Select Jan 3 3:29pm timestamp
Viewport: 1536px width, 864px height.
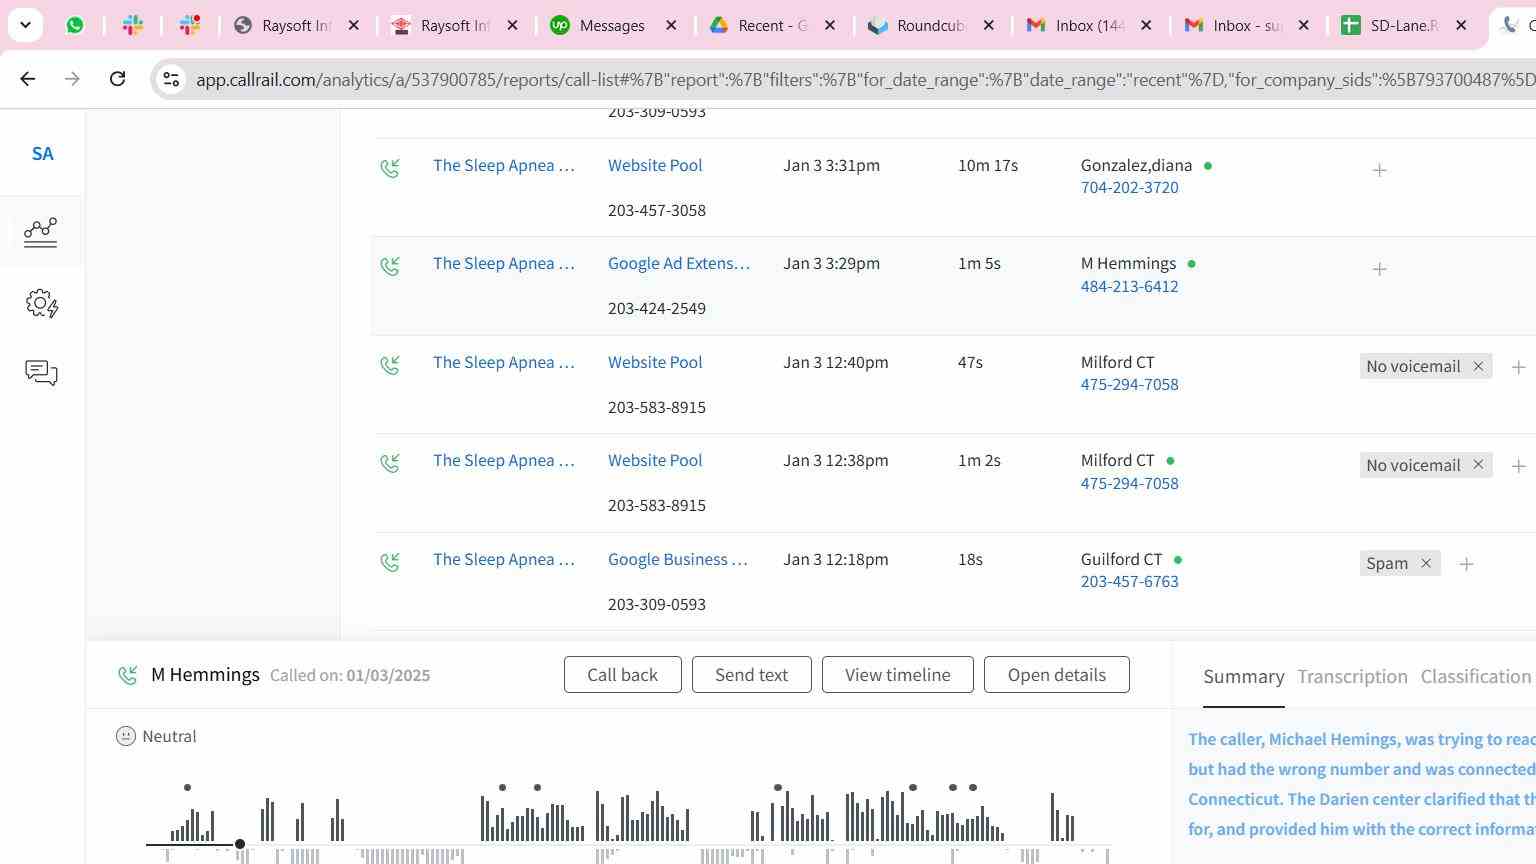[x=831, y=264]
